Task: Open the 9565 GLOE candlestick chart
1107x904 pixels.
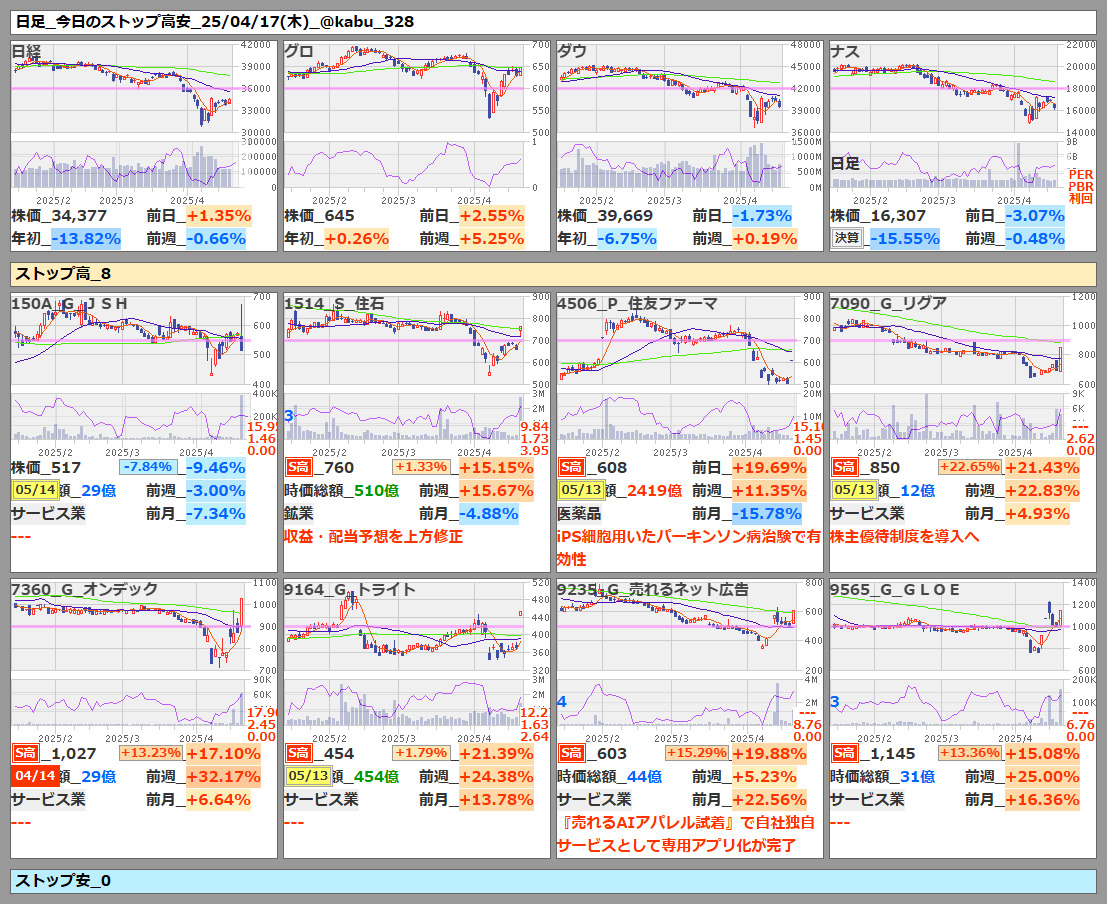Action: [949, 626]
